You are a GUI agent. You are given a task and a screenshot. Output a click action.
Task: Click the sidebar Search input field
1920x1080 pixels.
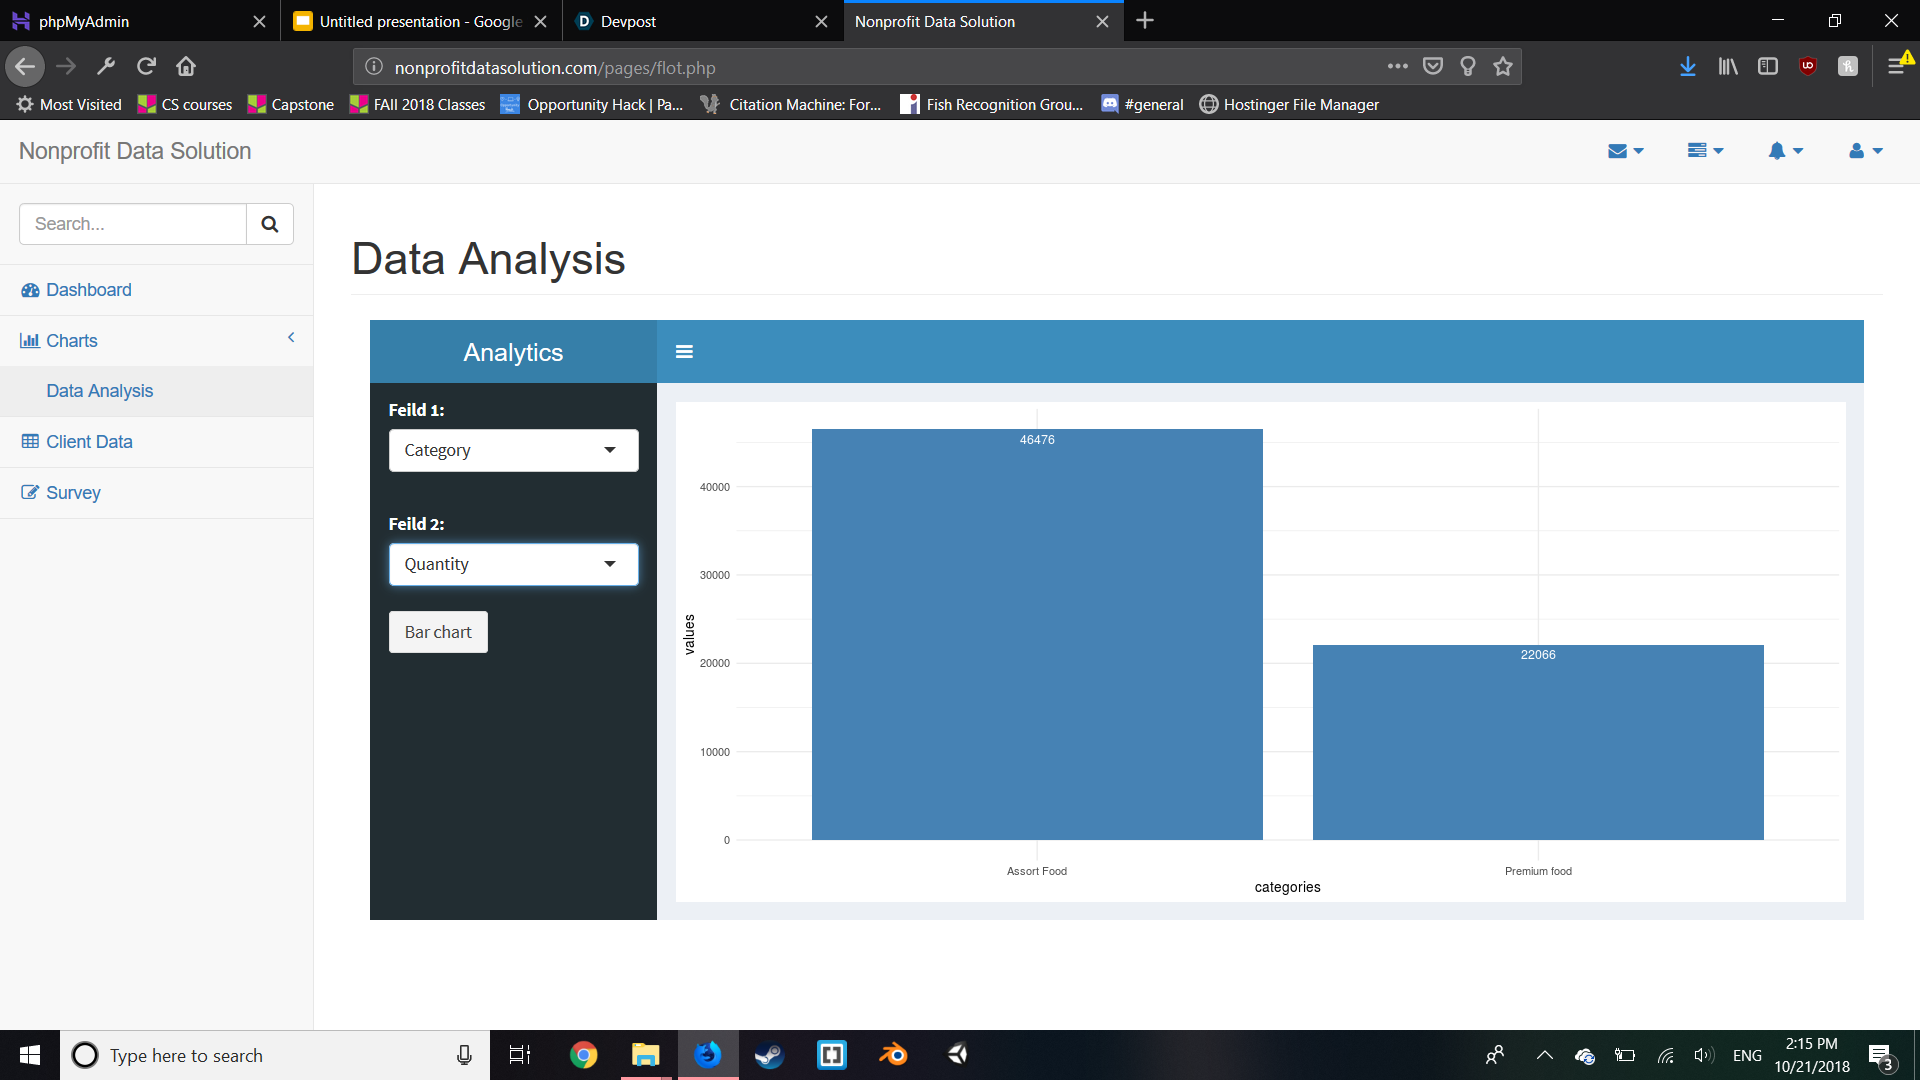pos(133,224)
